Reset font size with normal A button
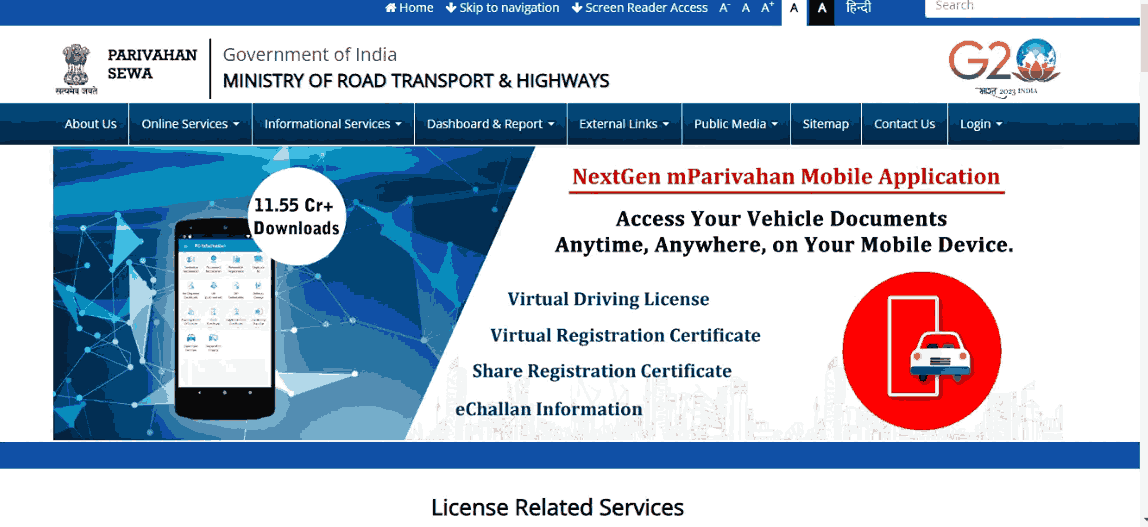1148x527 pixels. [746, 8]
